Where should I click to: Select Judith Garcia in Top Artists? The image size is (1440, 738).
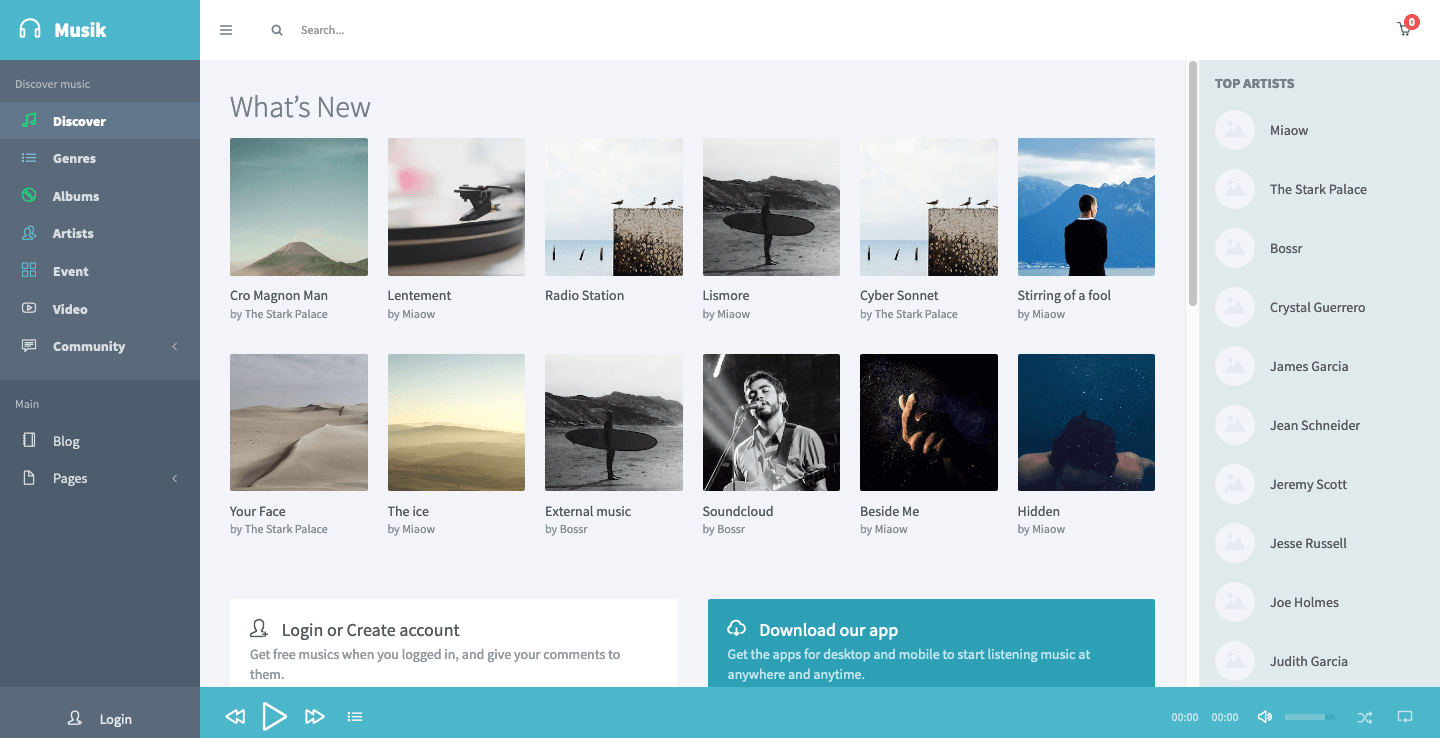[x=1309, y=661]
